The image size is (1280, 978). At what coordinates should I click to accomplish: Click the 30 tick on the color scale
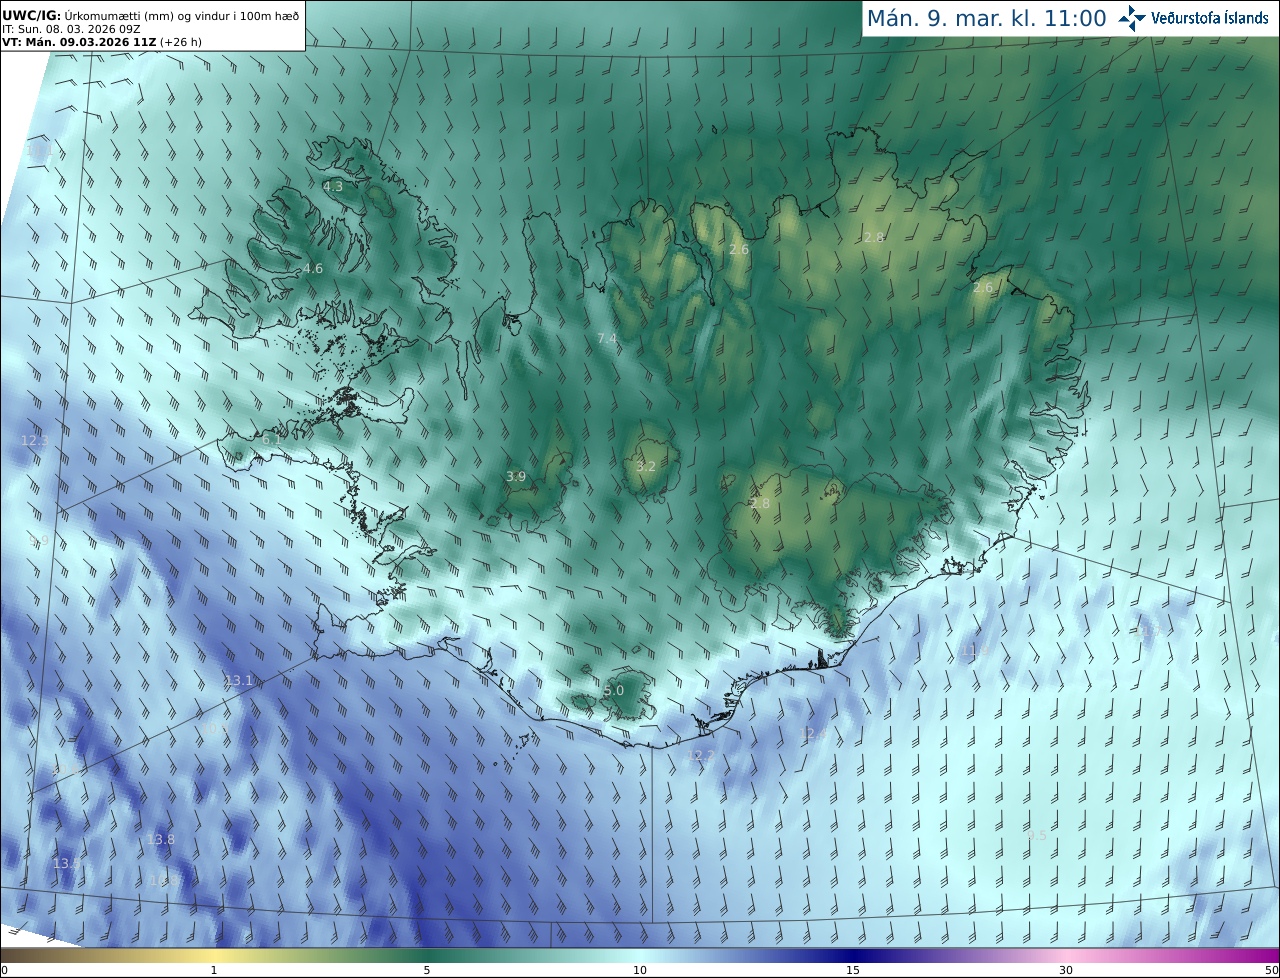(1066, 970)
